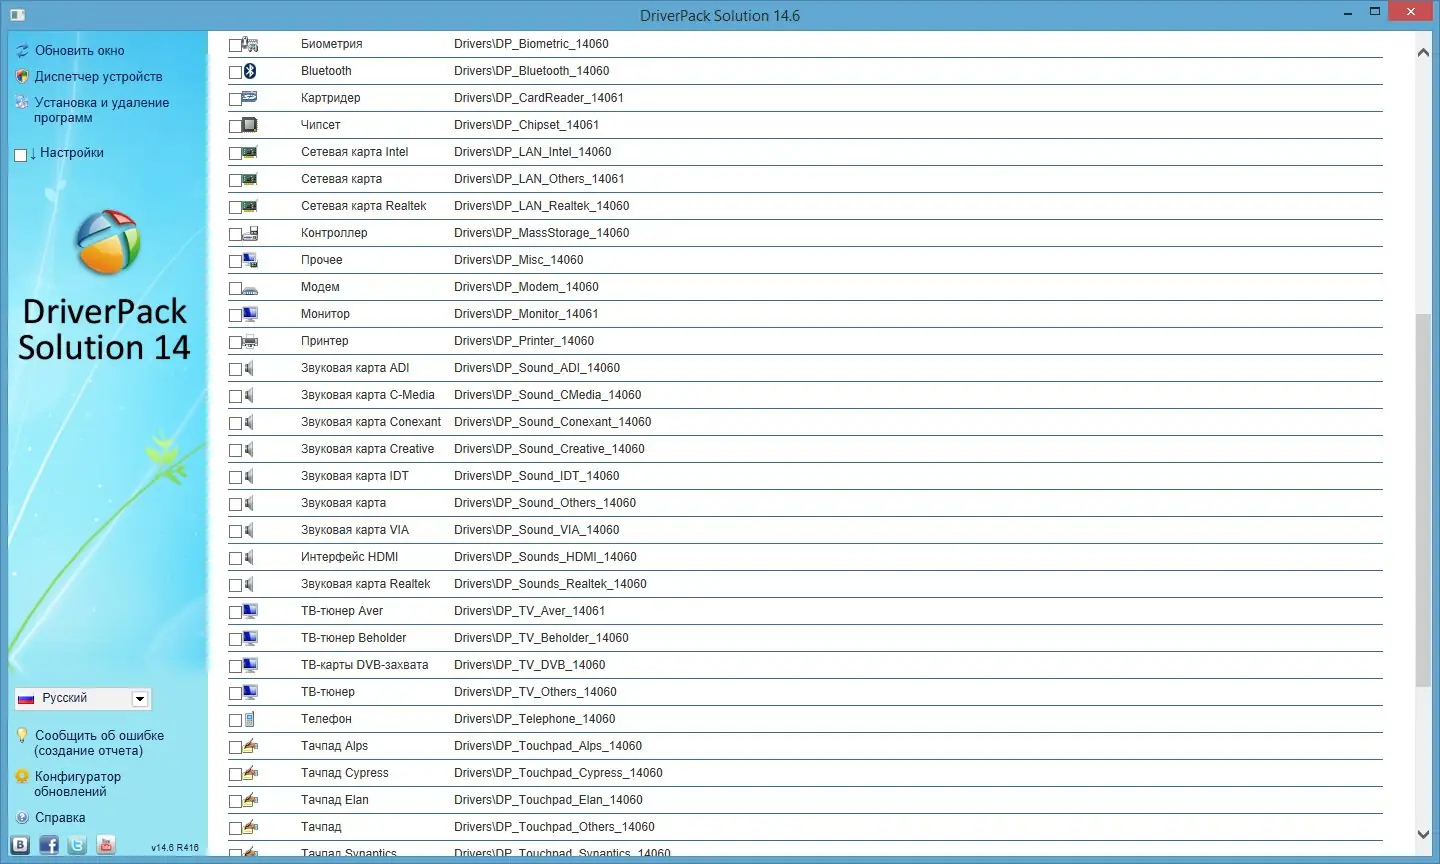Click the scrollbar up arrow
Image resolution: width=1440 pixels, height=864 pixels.
[x=1423, y=52]
